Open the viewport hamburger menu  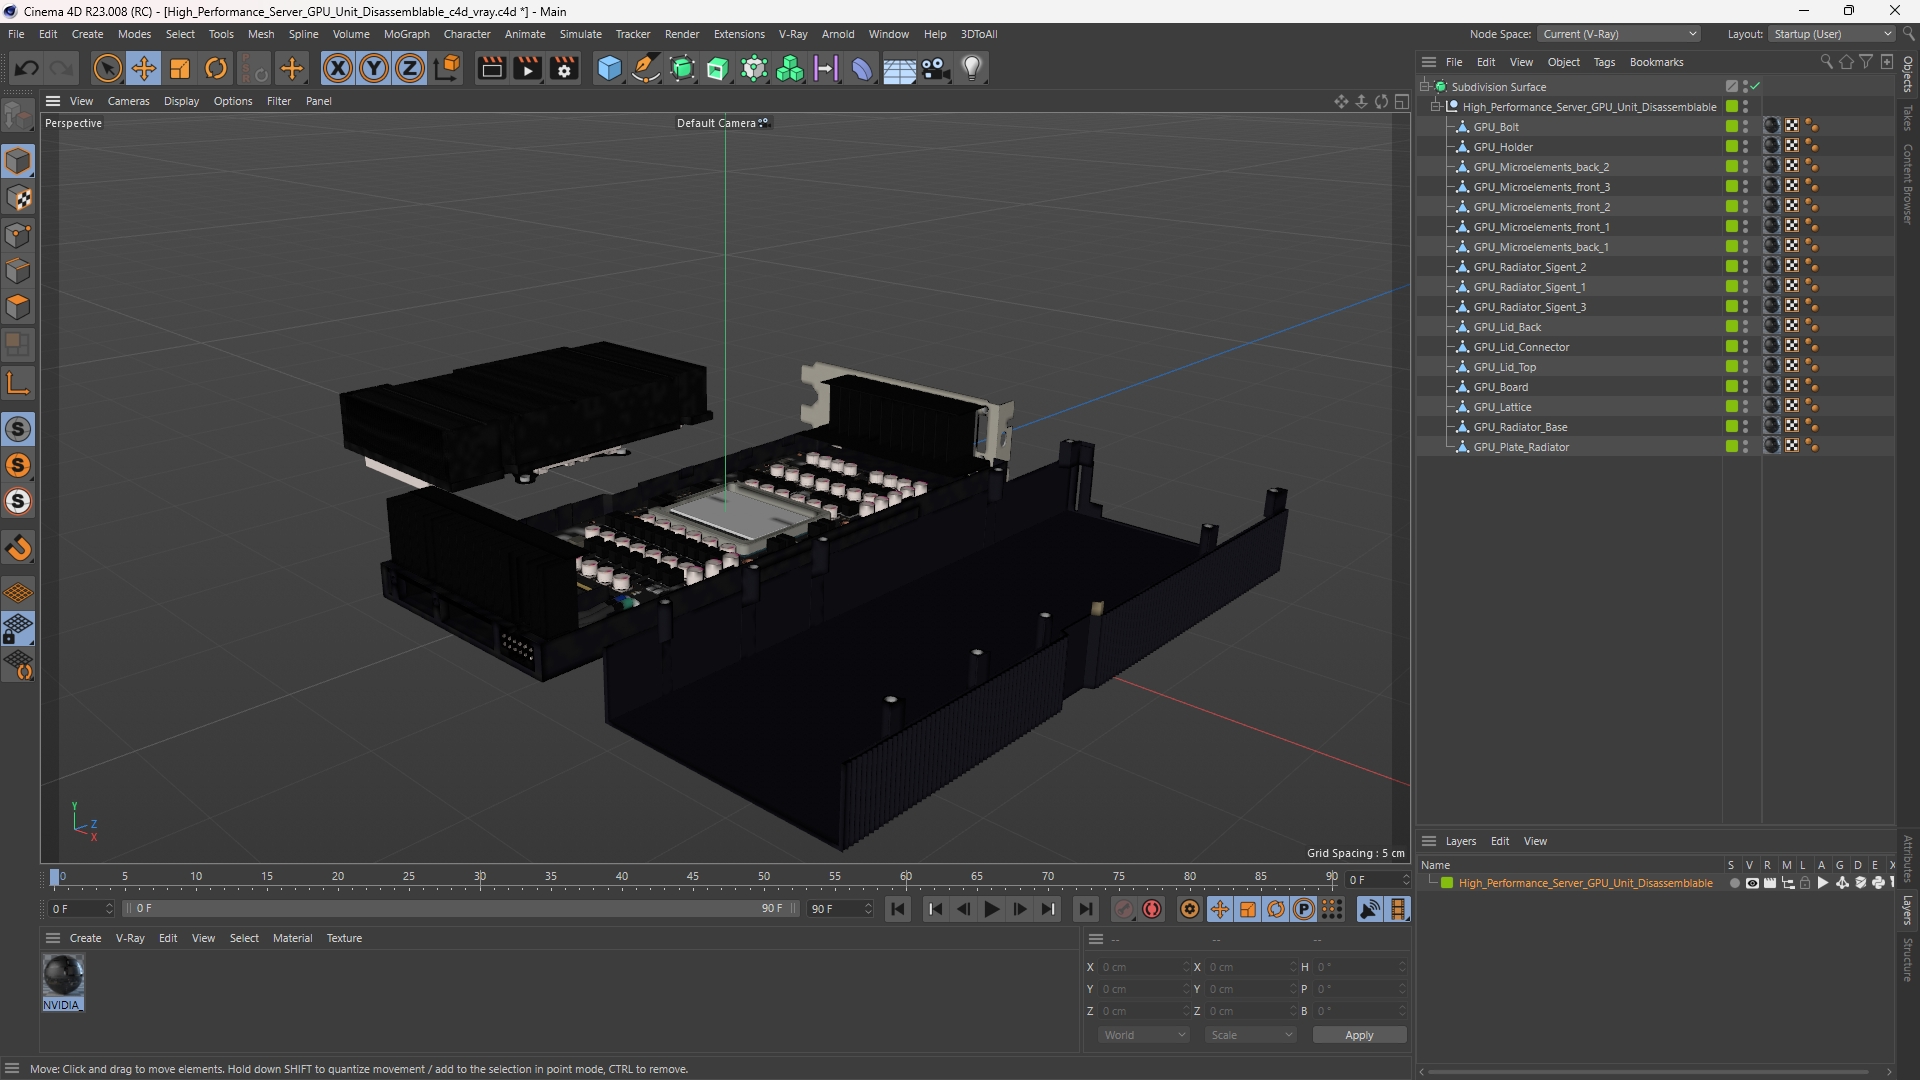coord(53,101)
